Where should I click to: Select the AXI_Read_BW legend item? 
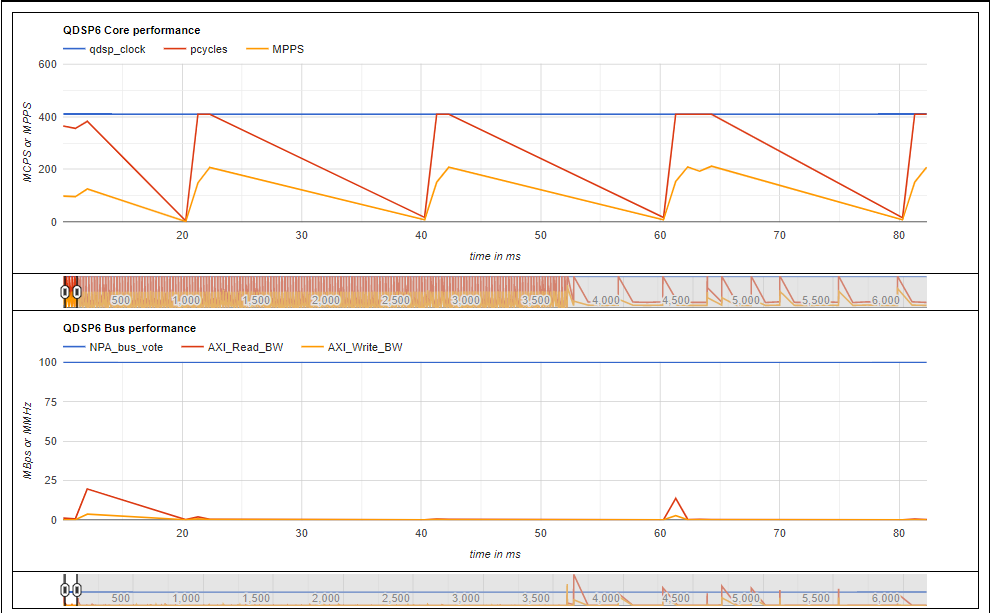(x=232, y=347)
